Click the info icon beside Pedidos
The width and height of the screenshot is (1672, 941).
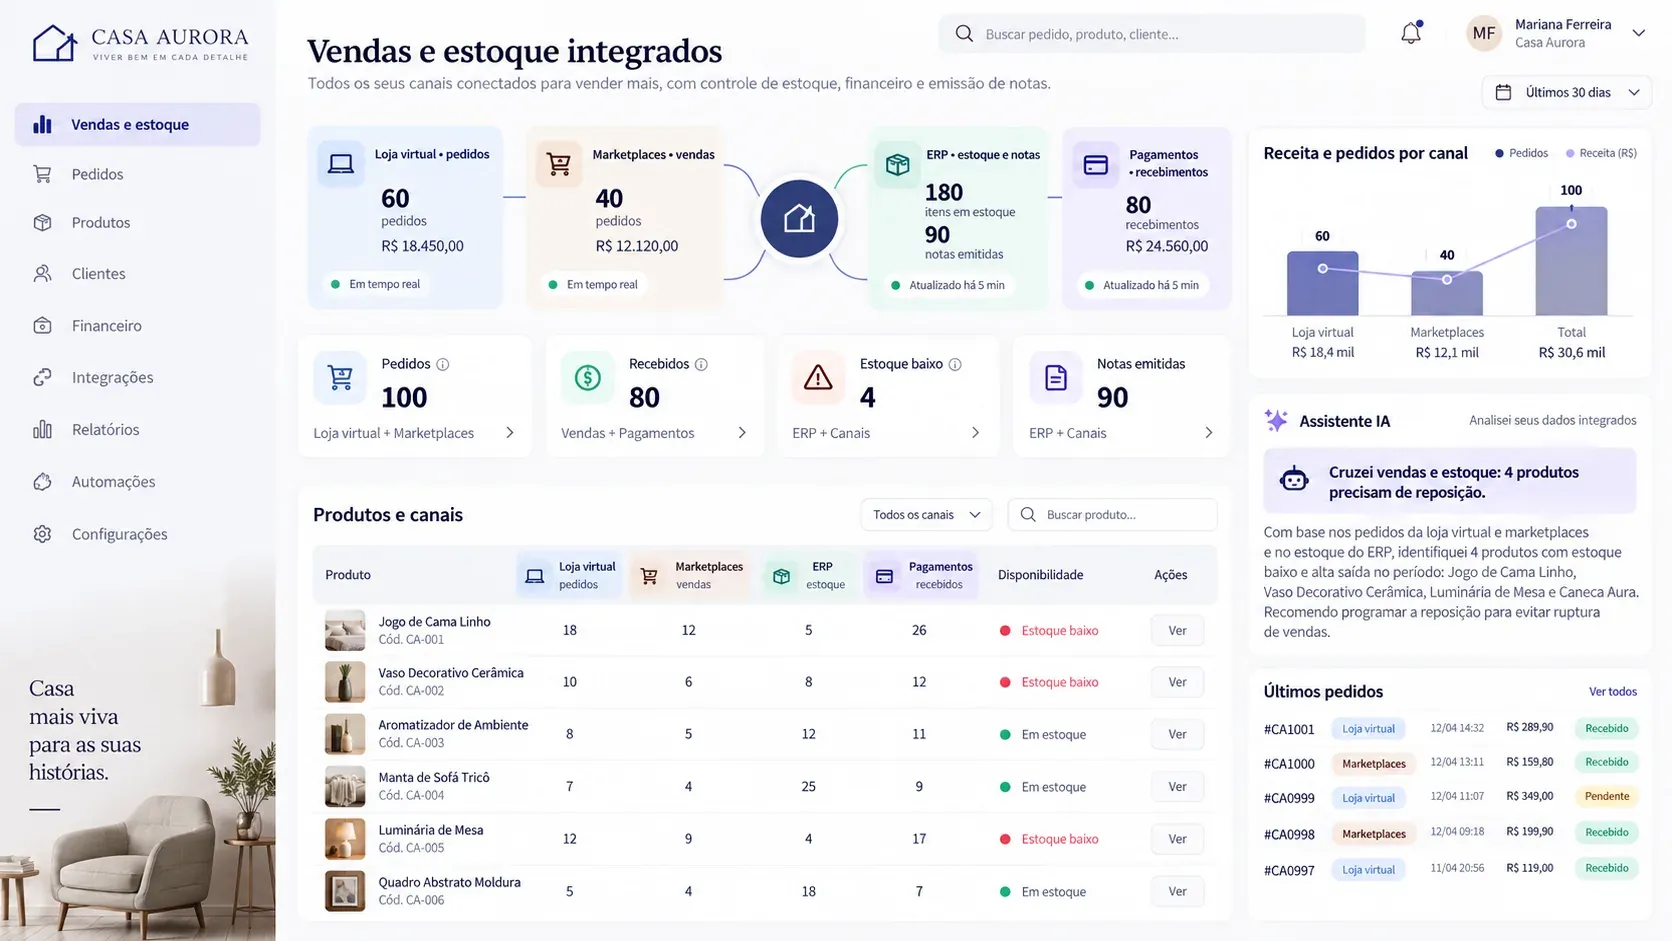(443, 365)
